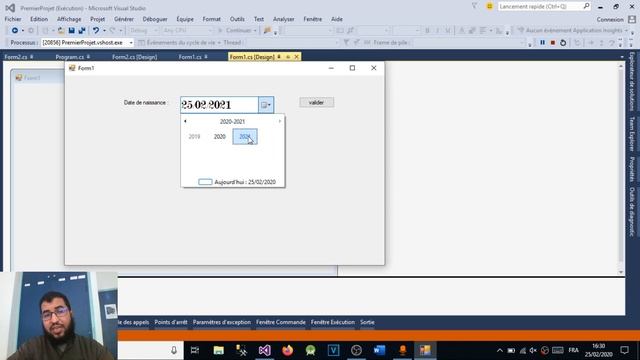The width and height of the screenshot is (640, 360).
Task: Click the navigate backward toolbar icon
Action: [x=15, y=31]
